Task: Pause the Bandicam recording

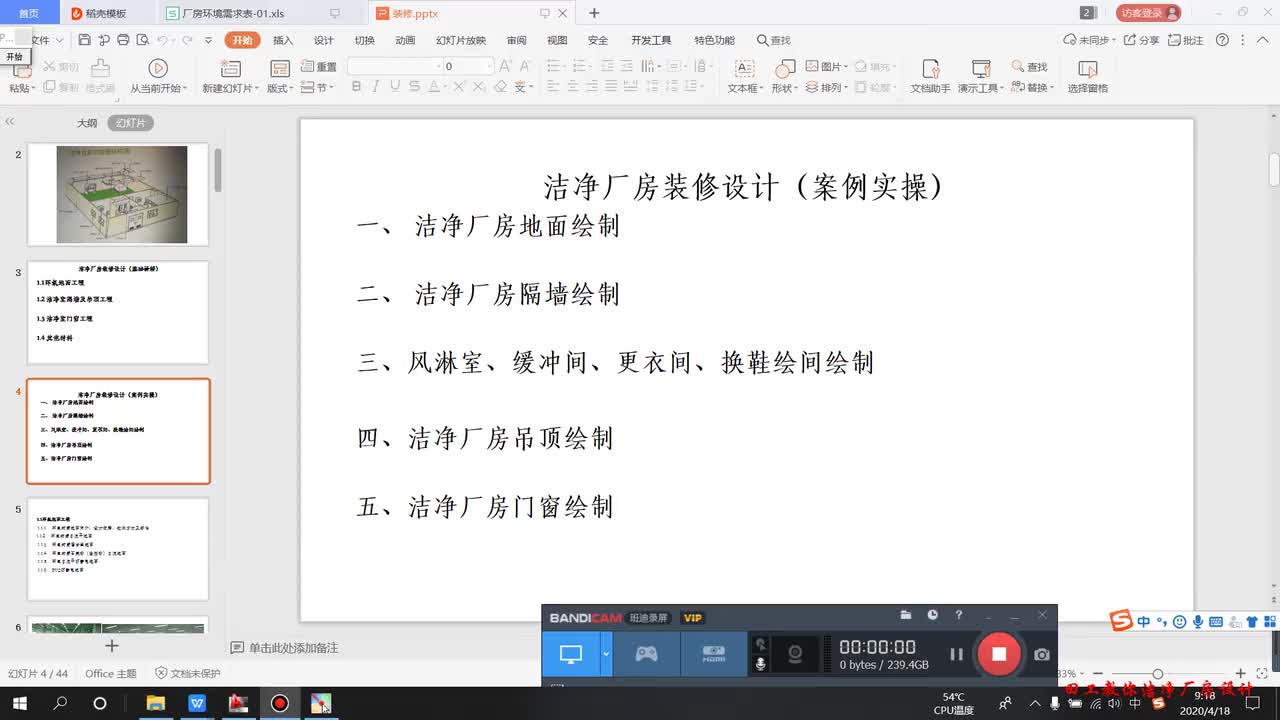Action: pyautogui.click(x=956, y=654)
